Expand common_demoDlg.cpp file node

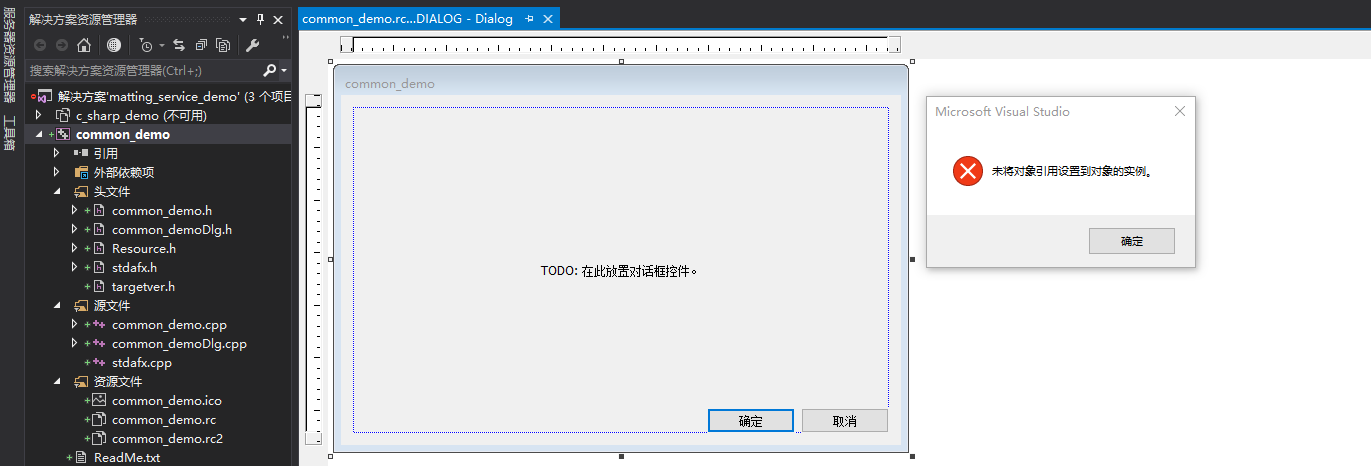pyautogui.click(x=75, y=344)
